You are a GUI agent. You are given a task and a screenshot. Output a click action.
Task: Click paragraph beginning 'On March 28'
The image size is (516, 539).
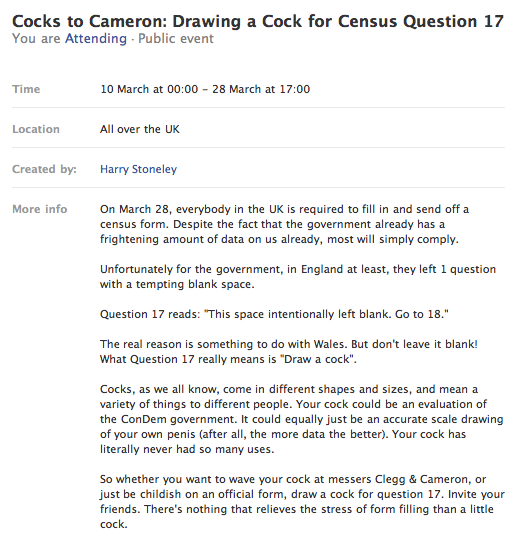(284, 224)
